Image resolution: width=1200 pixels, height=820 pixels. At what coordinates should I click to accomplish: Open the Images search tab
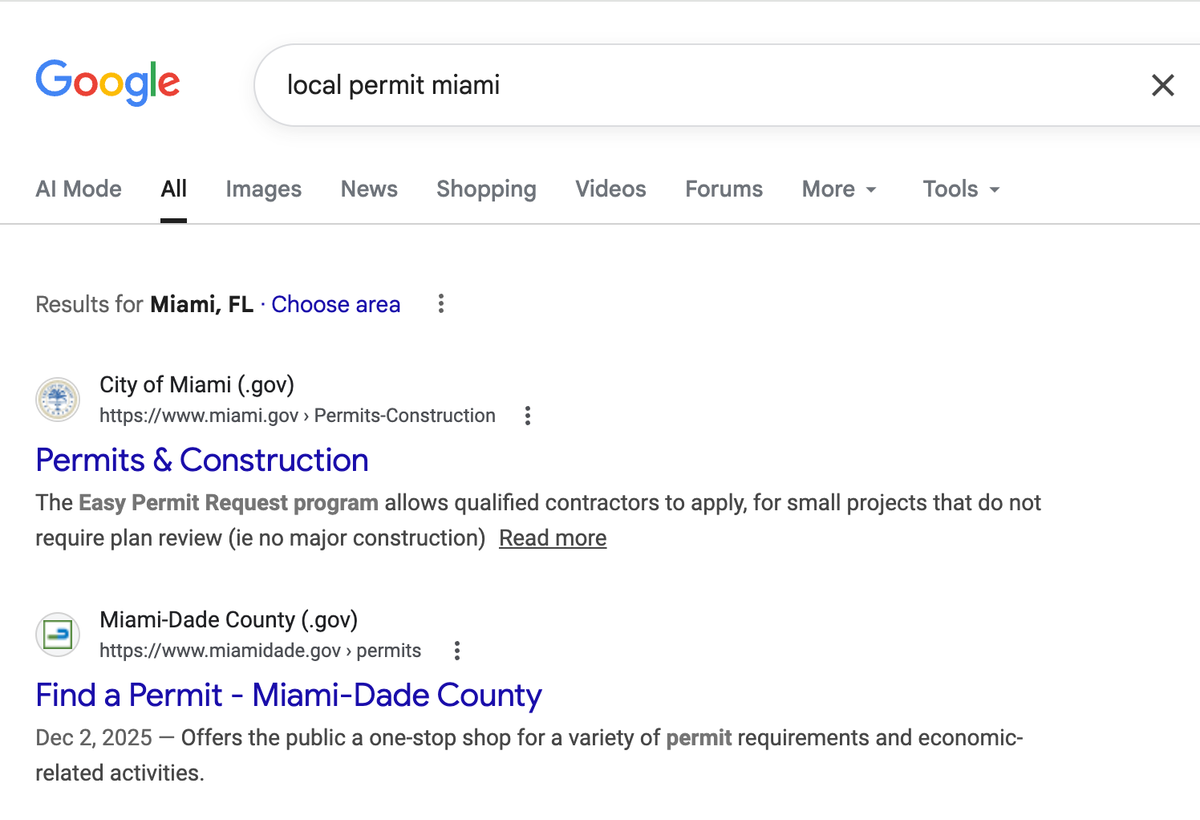pyautogui.click(x=263, y=189)
